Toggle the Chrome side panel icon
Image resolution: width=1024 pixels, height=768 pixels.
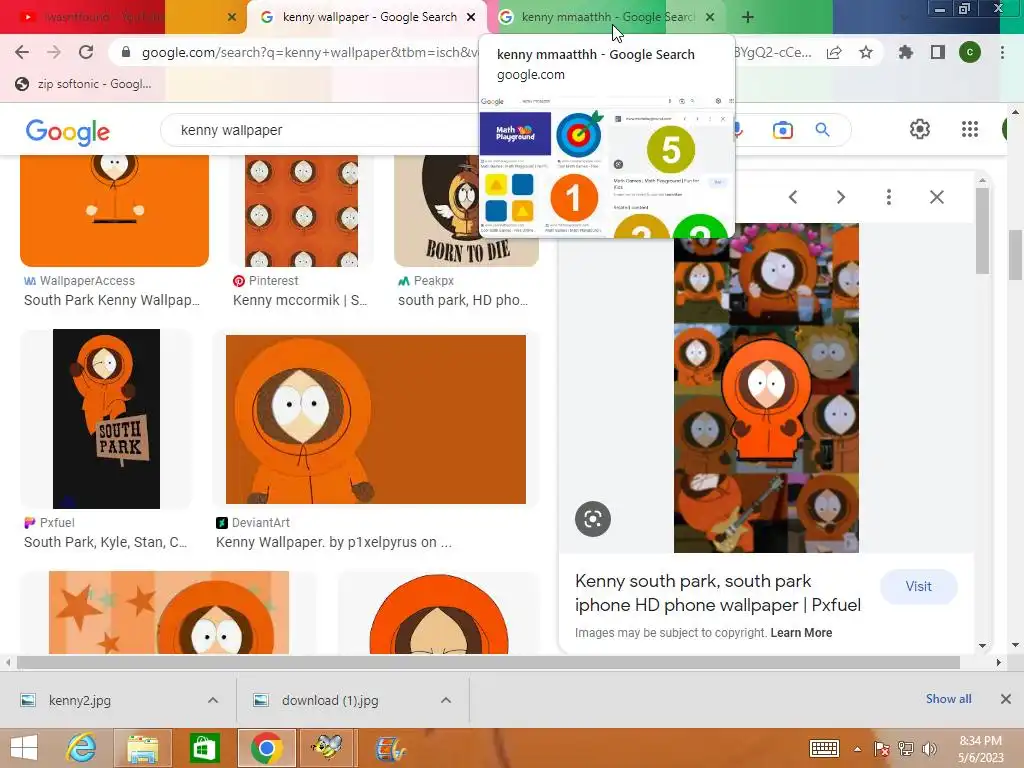[x=938, y=52]
